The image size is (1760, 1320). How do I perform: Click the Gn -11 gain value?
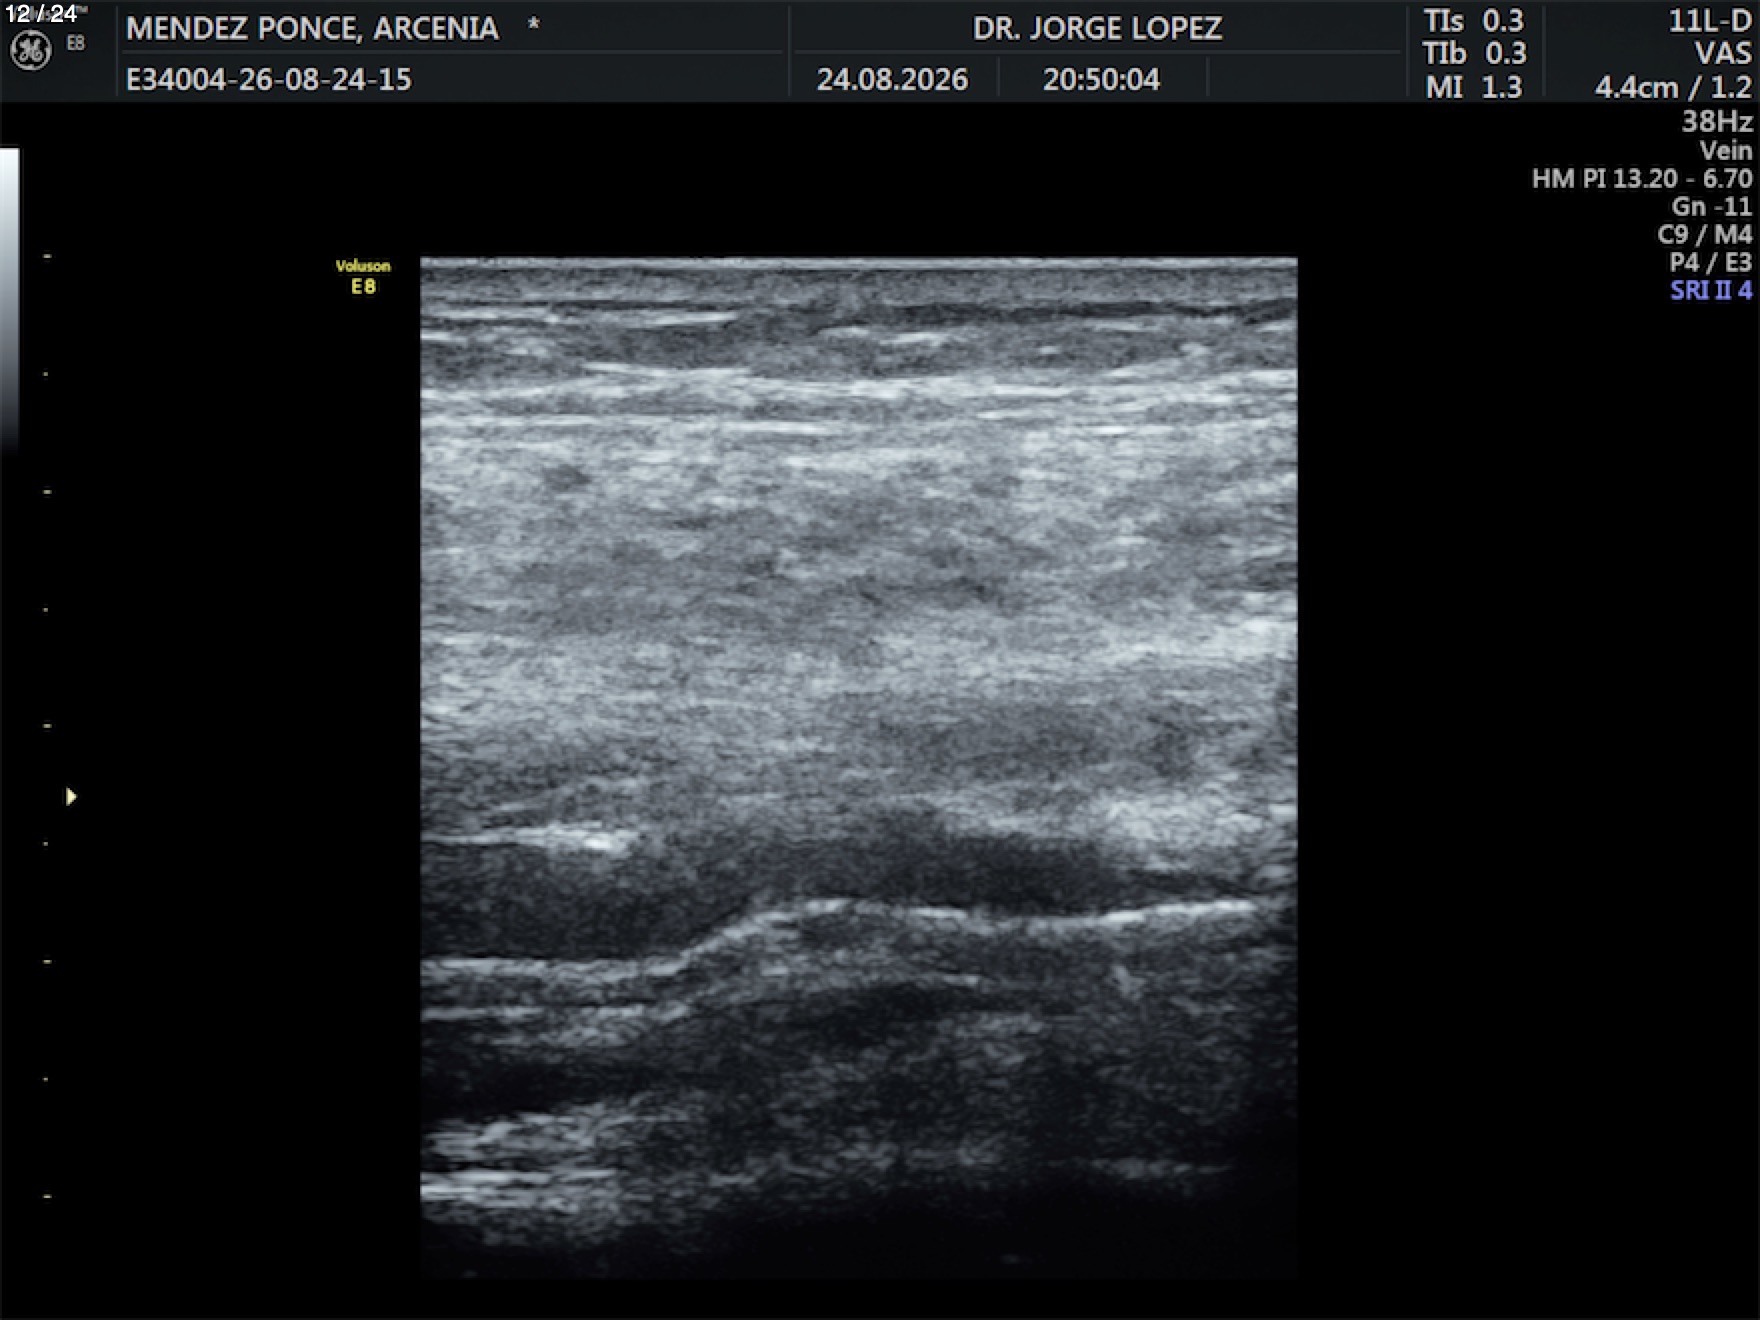click(x=1711, y=207)
